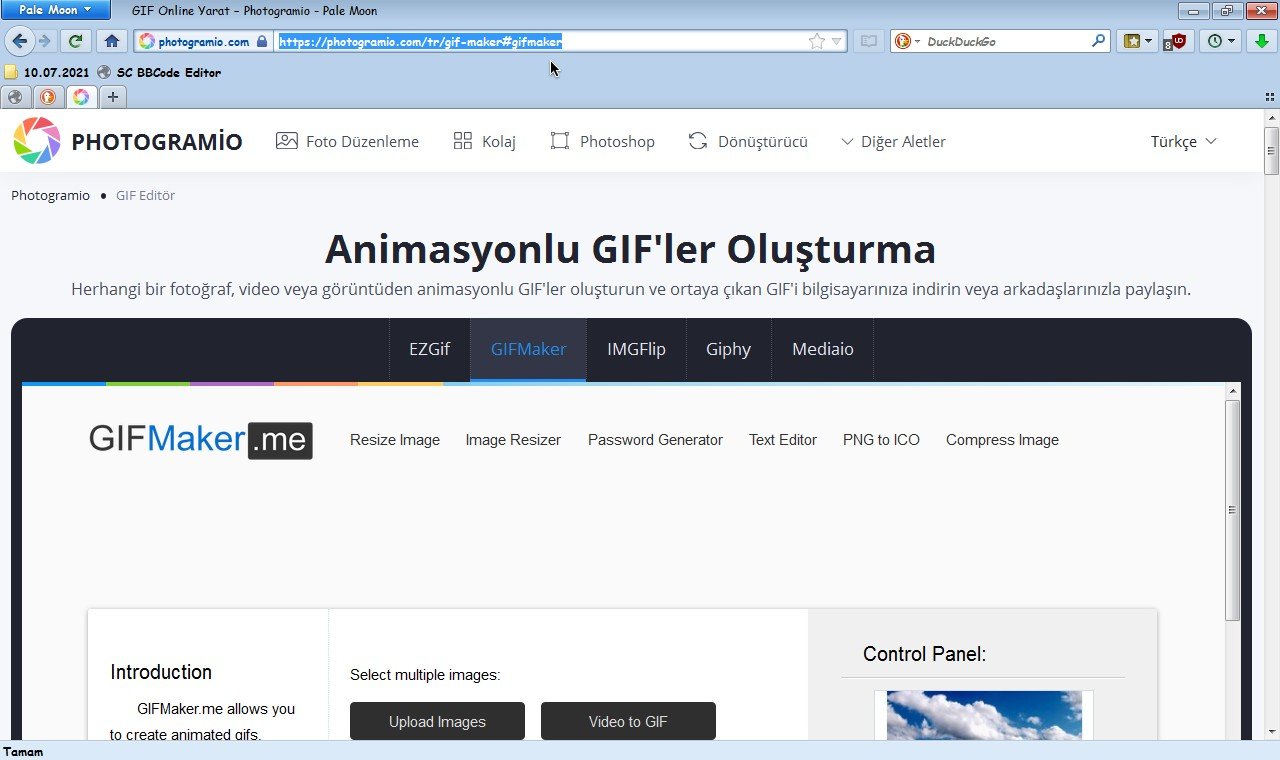Image resolution: width=1280 pixels, height=760 pixels.
Task: Switch to the Giphy tab
Action: click(728, 349)
